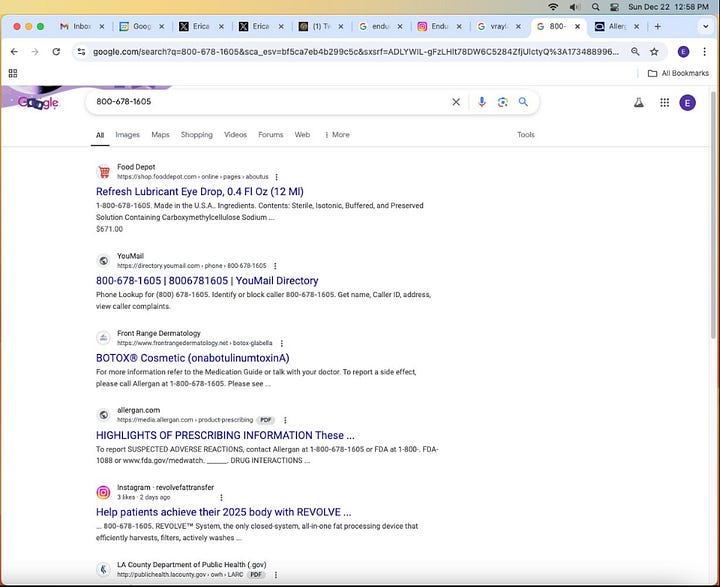Open options for LA County Public Health result
The width and height of the screenshot is (720, 587).
point(276,575)
